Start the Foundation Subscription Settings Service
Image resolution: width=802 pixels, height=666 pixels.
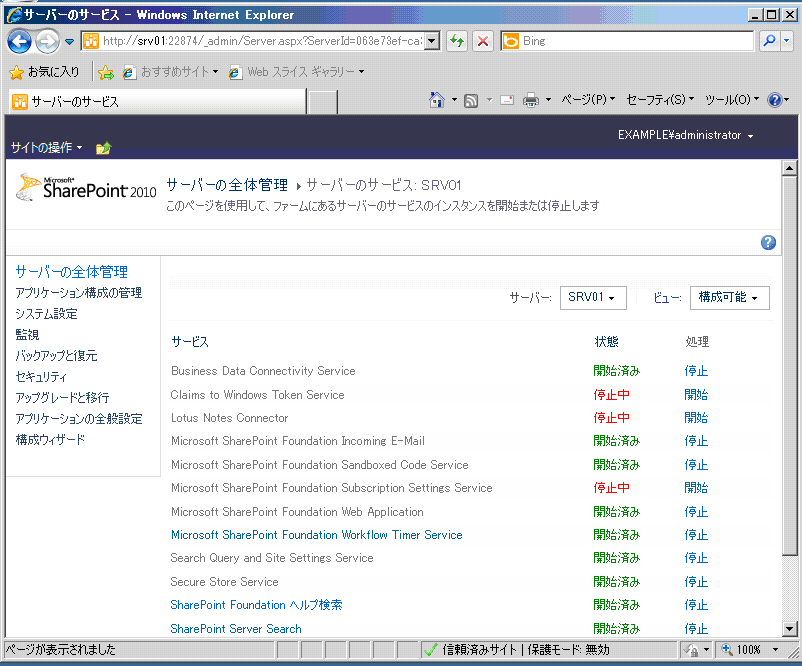coord(696,488)
